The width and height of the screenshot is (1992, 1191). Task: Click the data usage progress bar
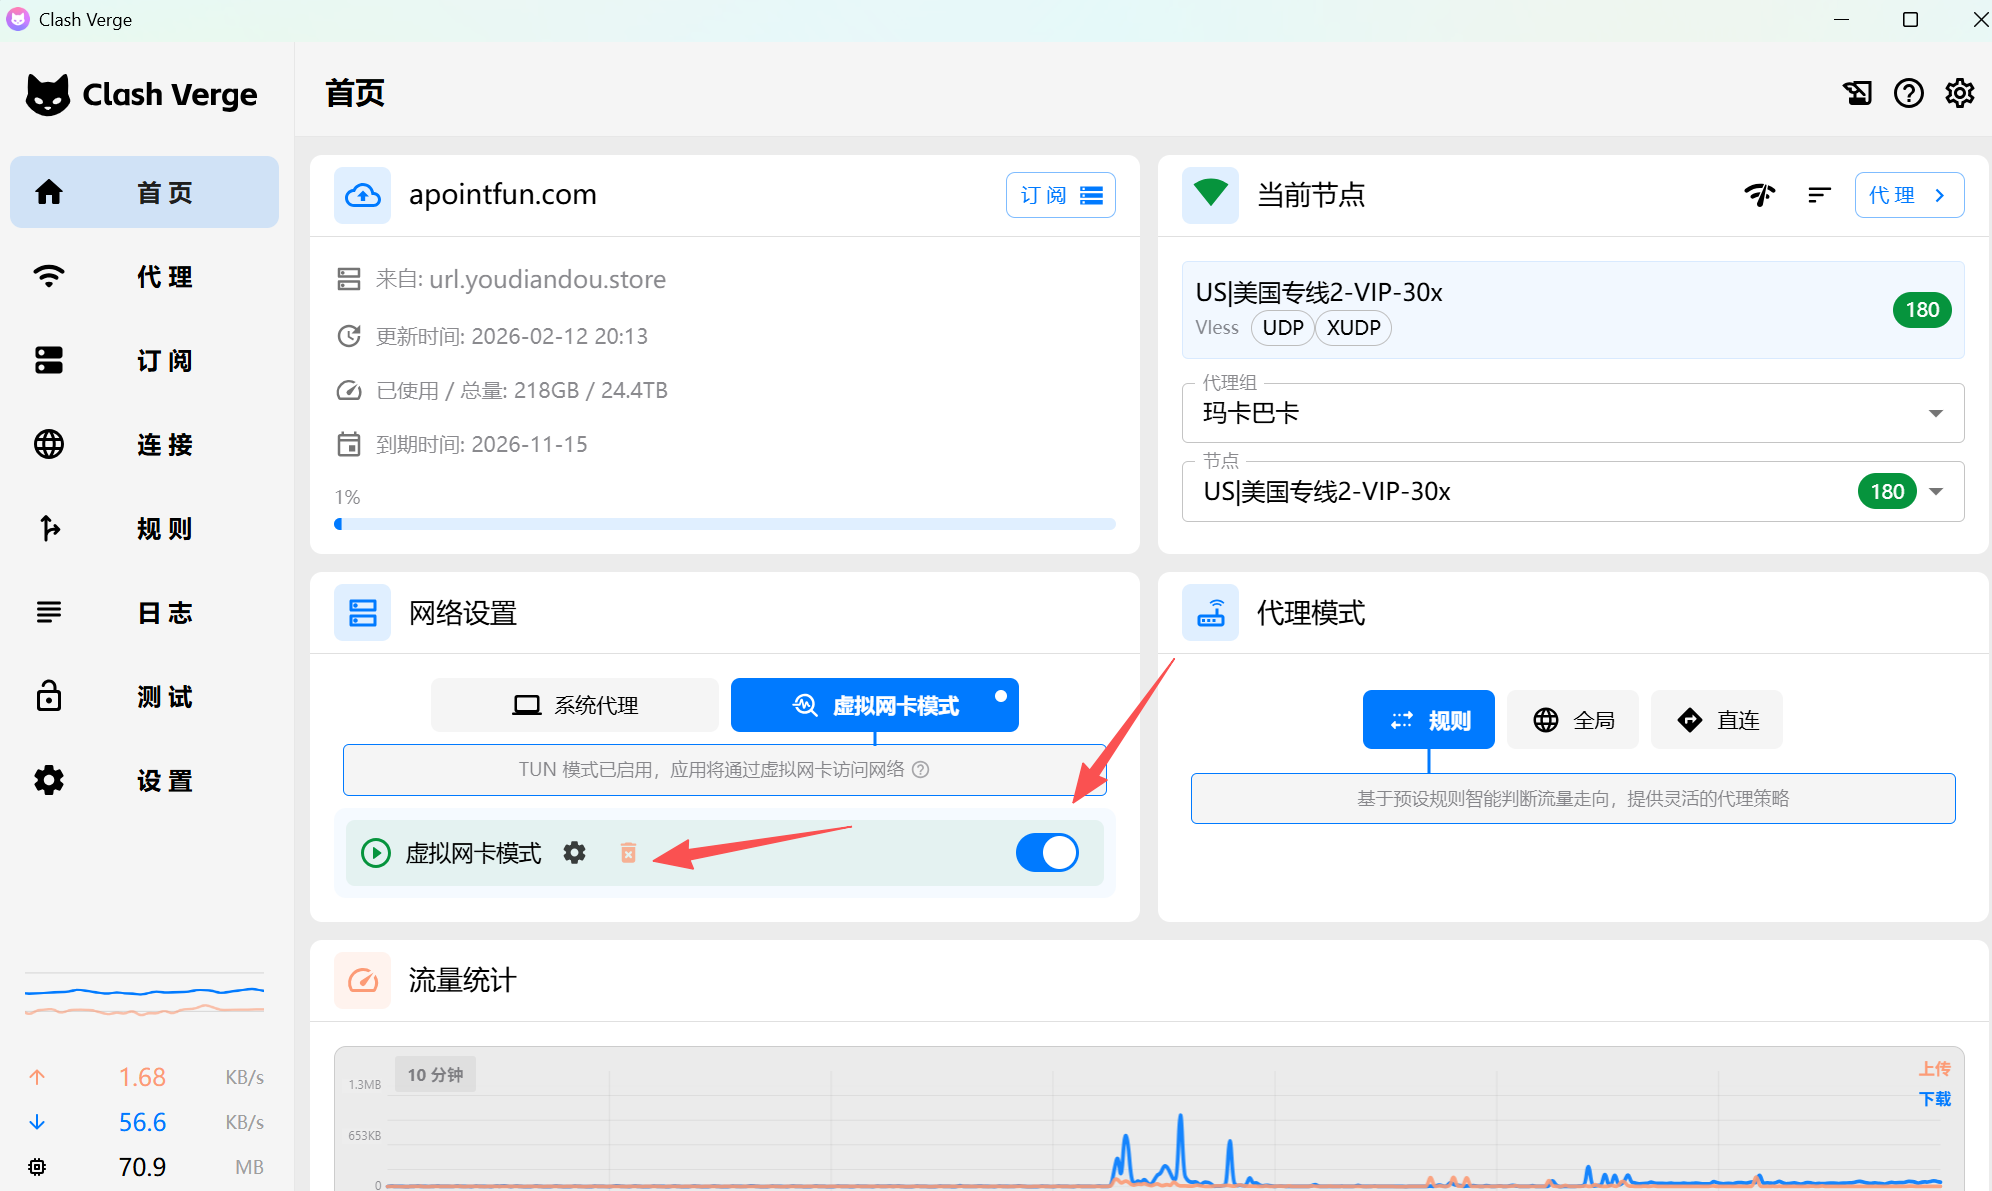pyautogui.click(x=725, y=524)
